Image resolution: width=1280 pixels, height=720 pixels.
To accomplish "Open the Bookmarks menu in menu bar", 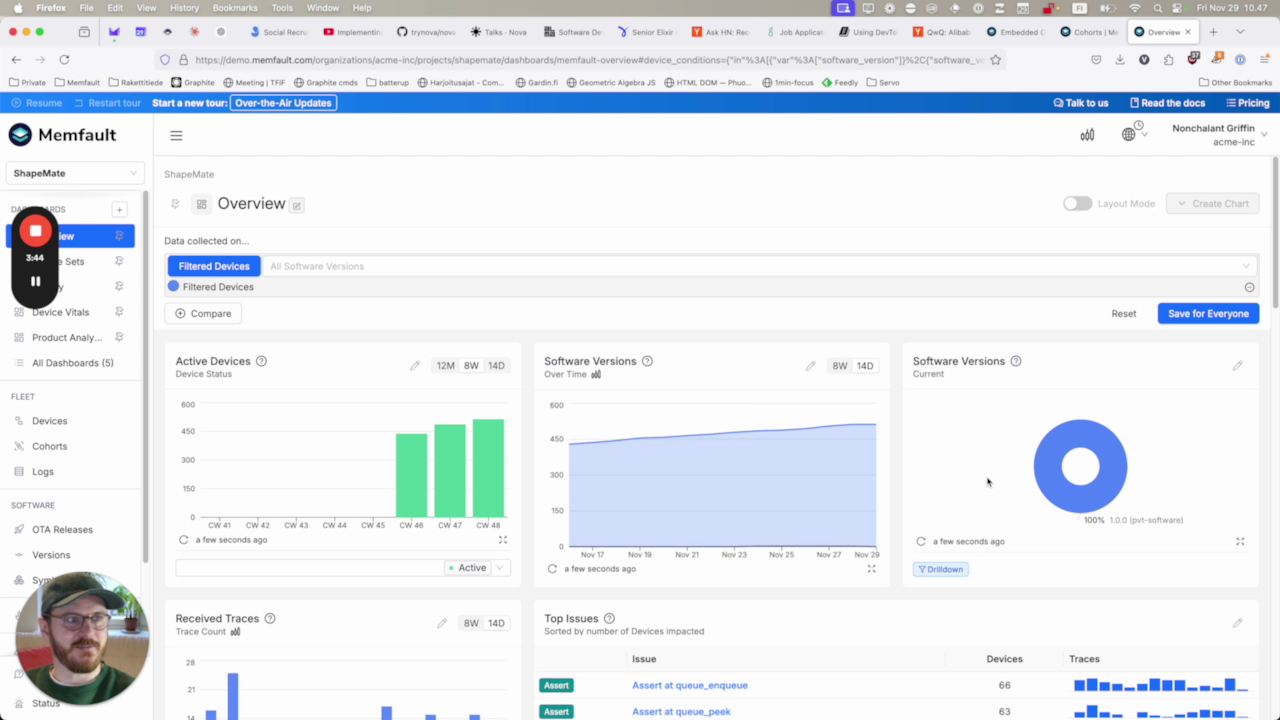I will pyautogui.click(x=235, y=8).
